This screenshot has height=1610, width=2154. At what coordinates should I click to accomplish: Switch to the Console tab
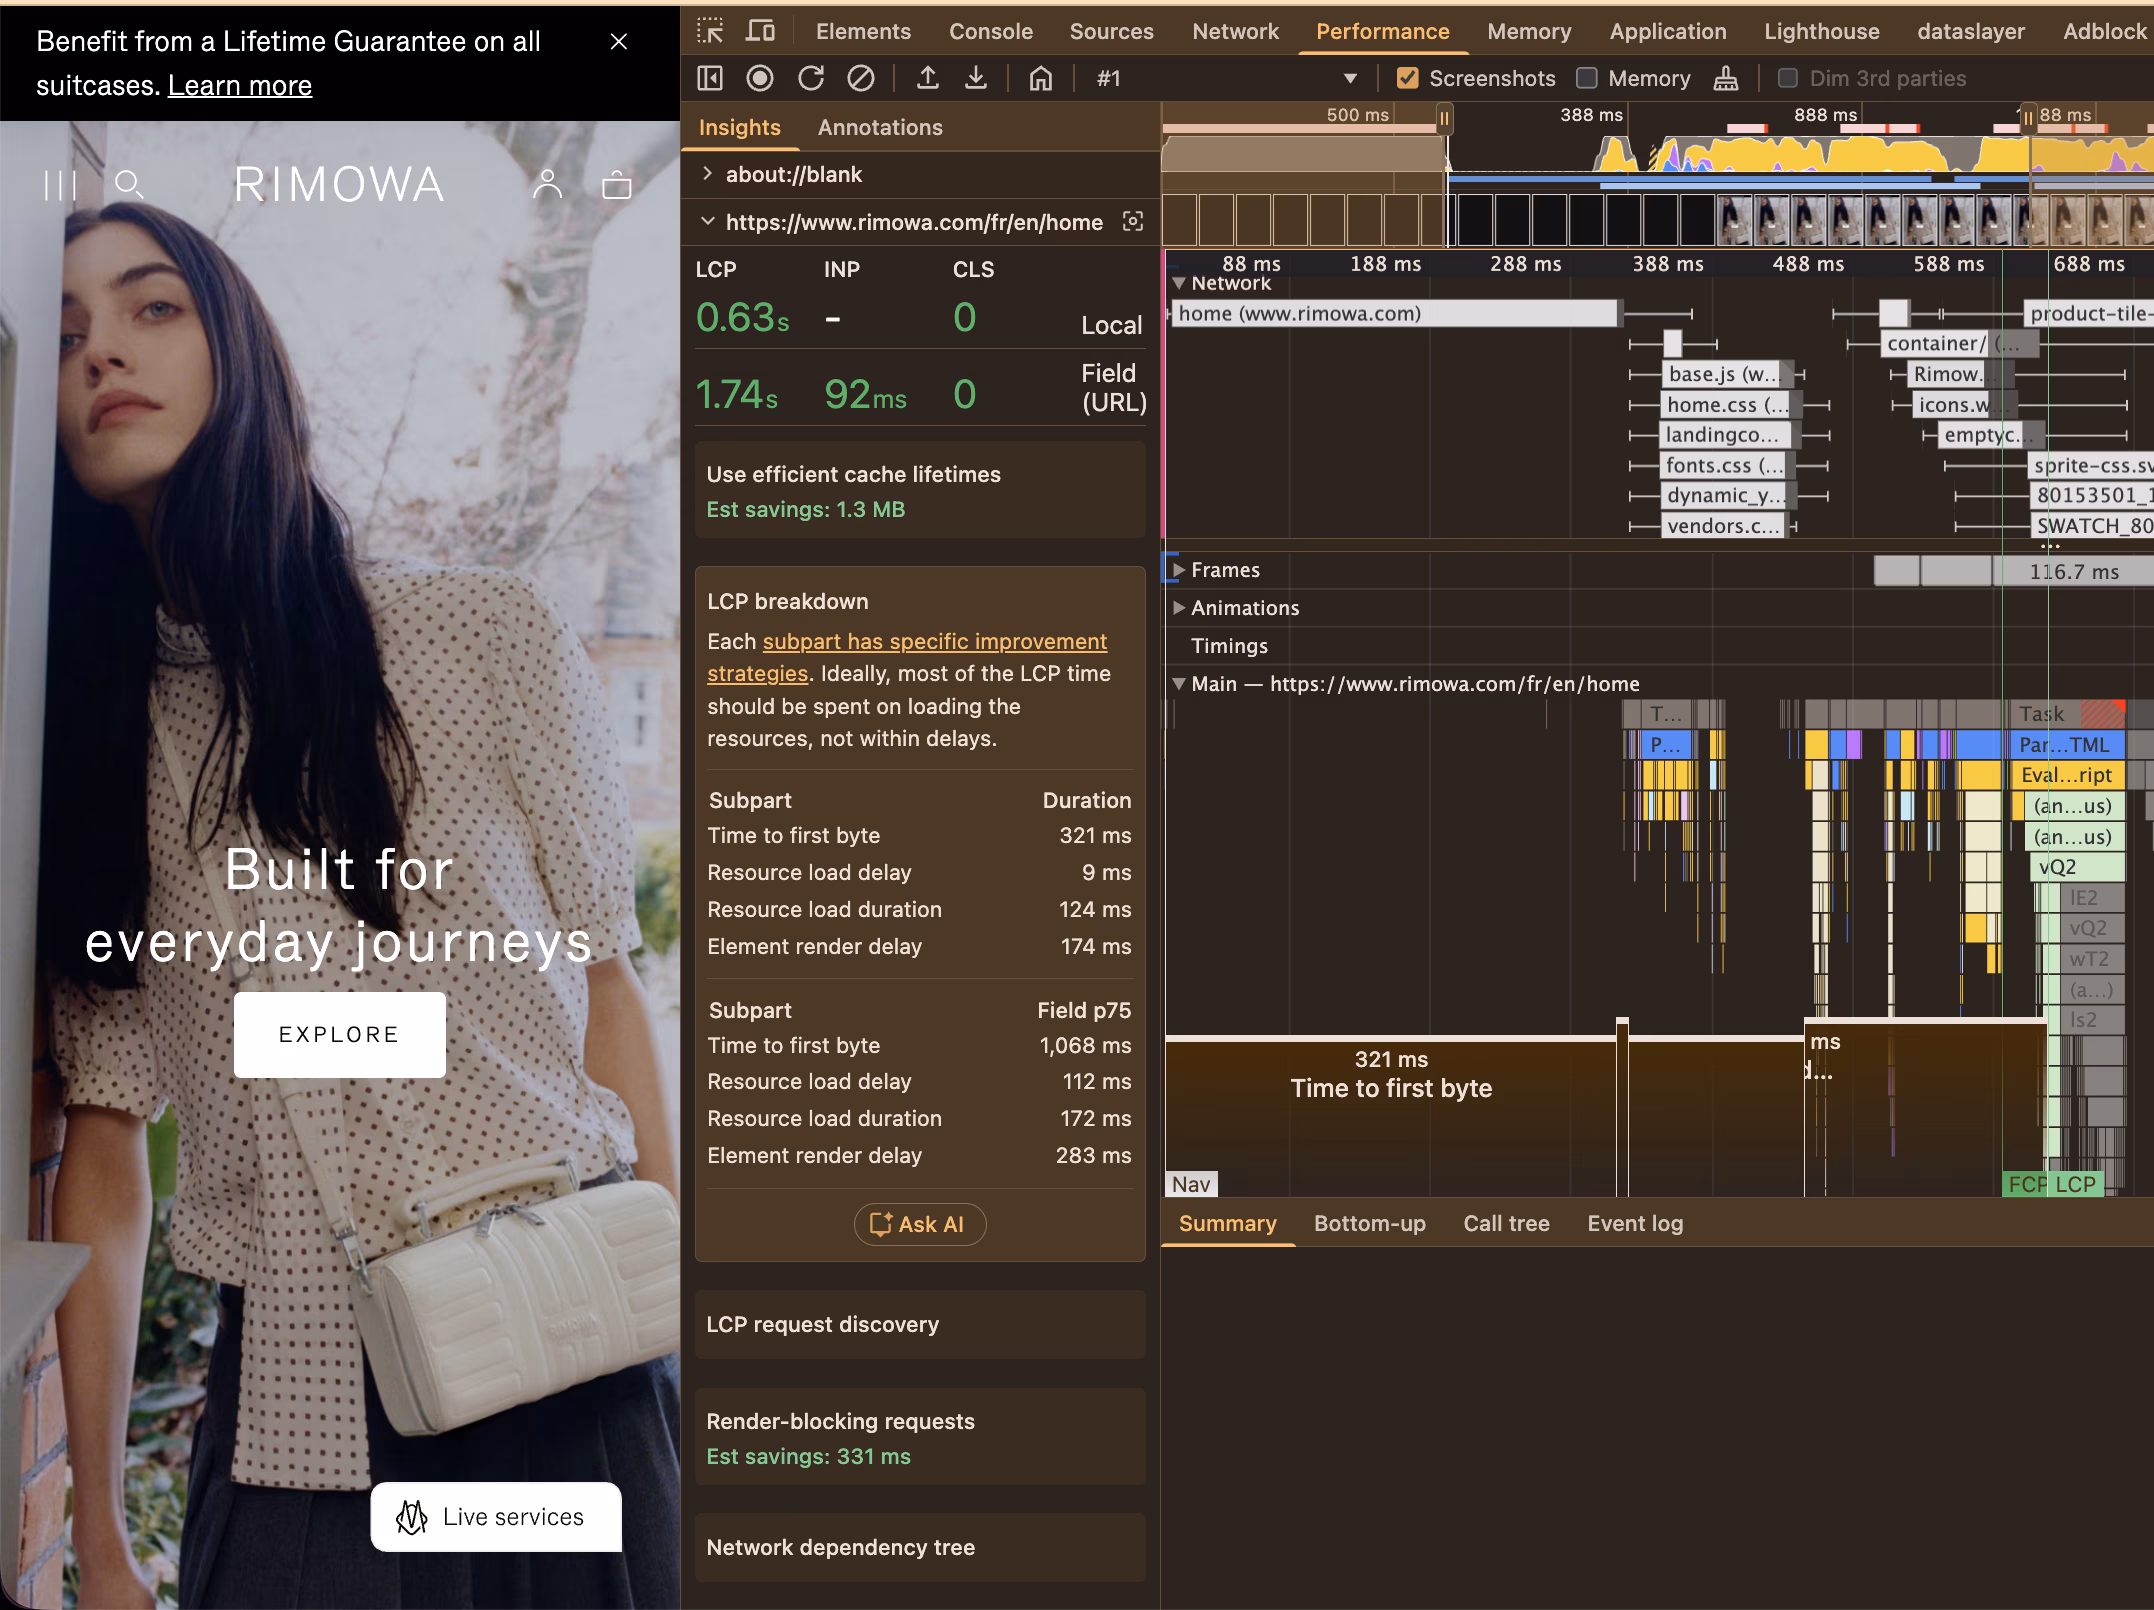[991, 31]
